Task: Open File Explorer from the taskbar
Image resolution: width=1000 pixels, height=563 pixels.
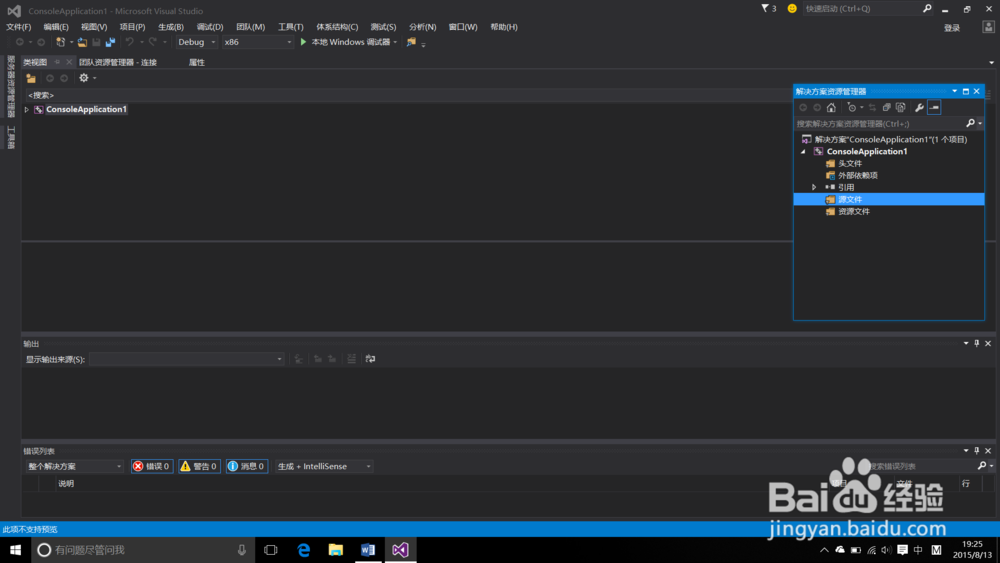Action: pos(335,550)
